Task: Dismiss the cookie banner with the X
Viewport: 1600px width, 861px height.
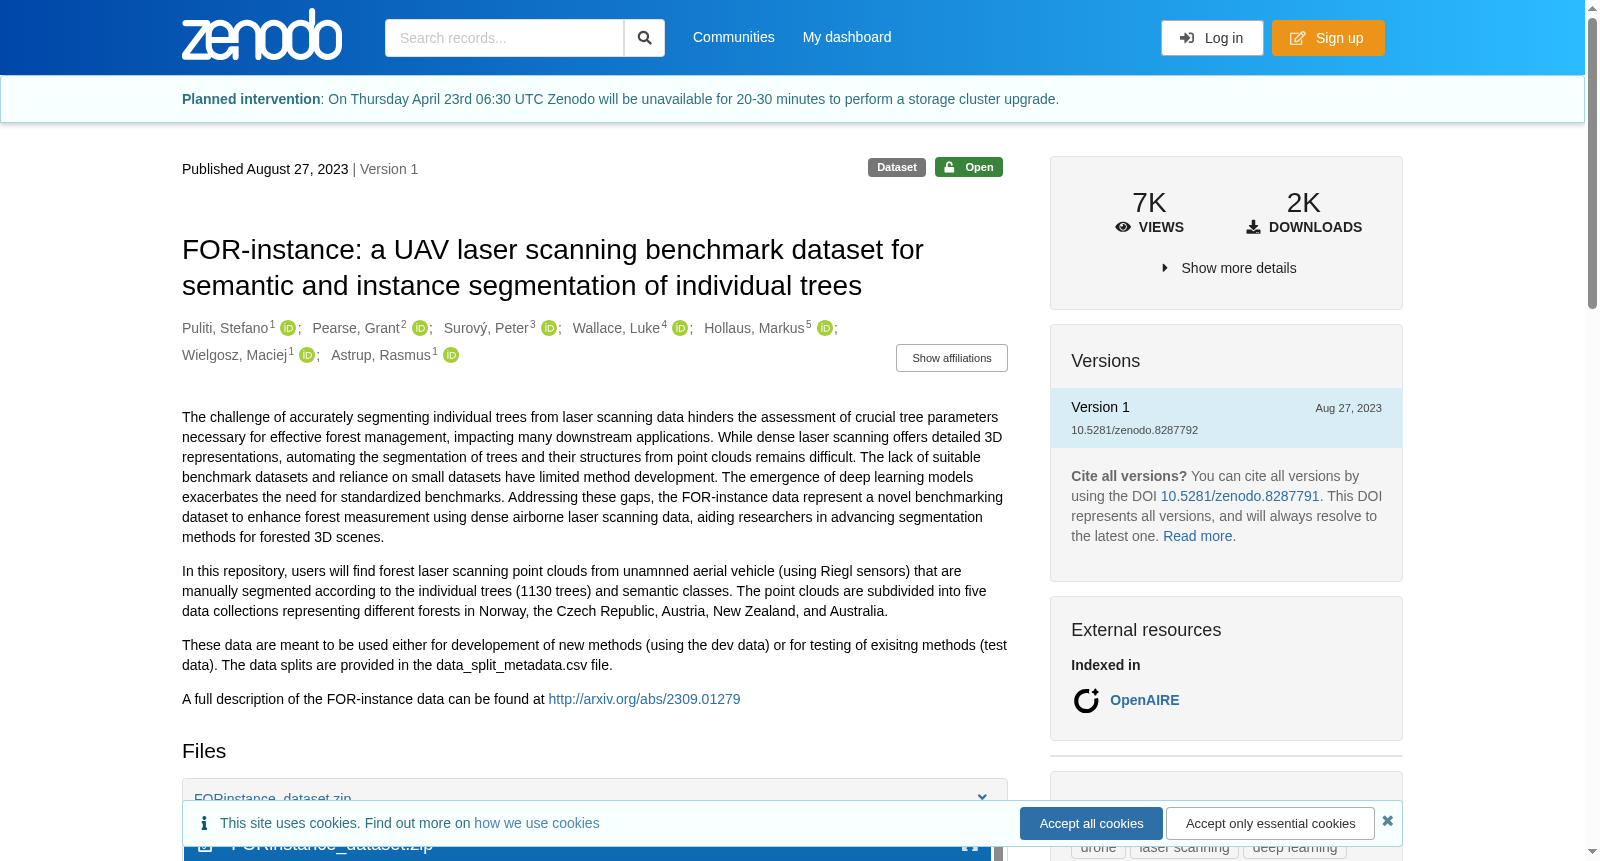Action: tap(1387, 821)
